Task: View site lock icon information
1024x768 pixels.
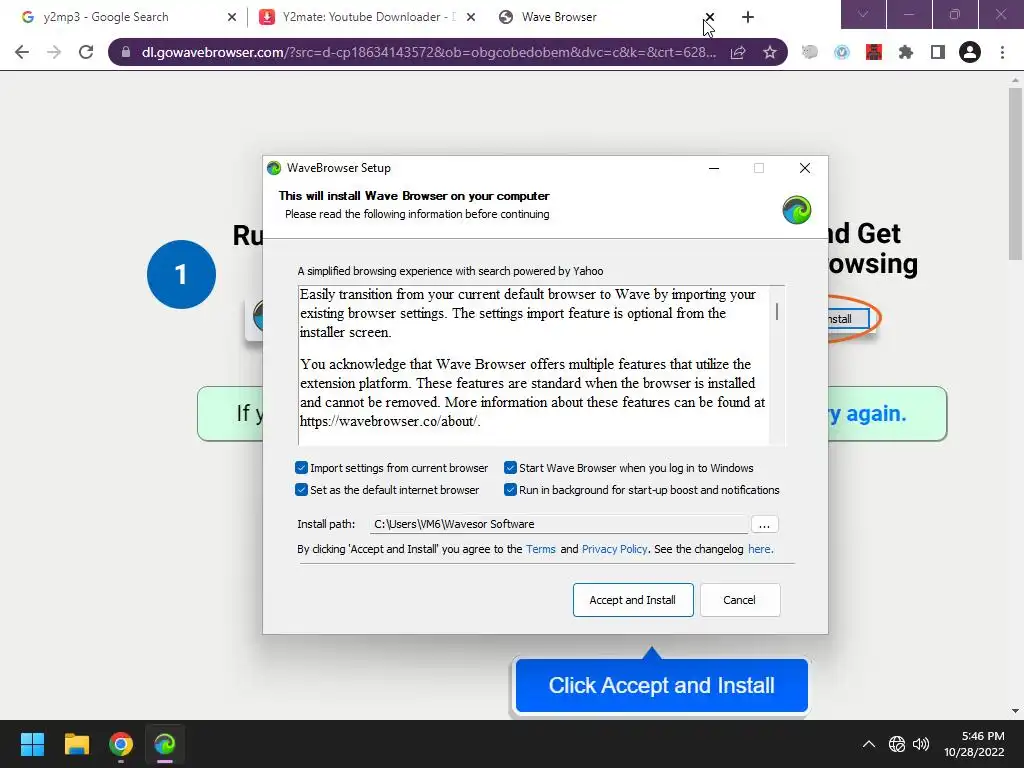Action: tap(125, 52)
